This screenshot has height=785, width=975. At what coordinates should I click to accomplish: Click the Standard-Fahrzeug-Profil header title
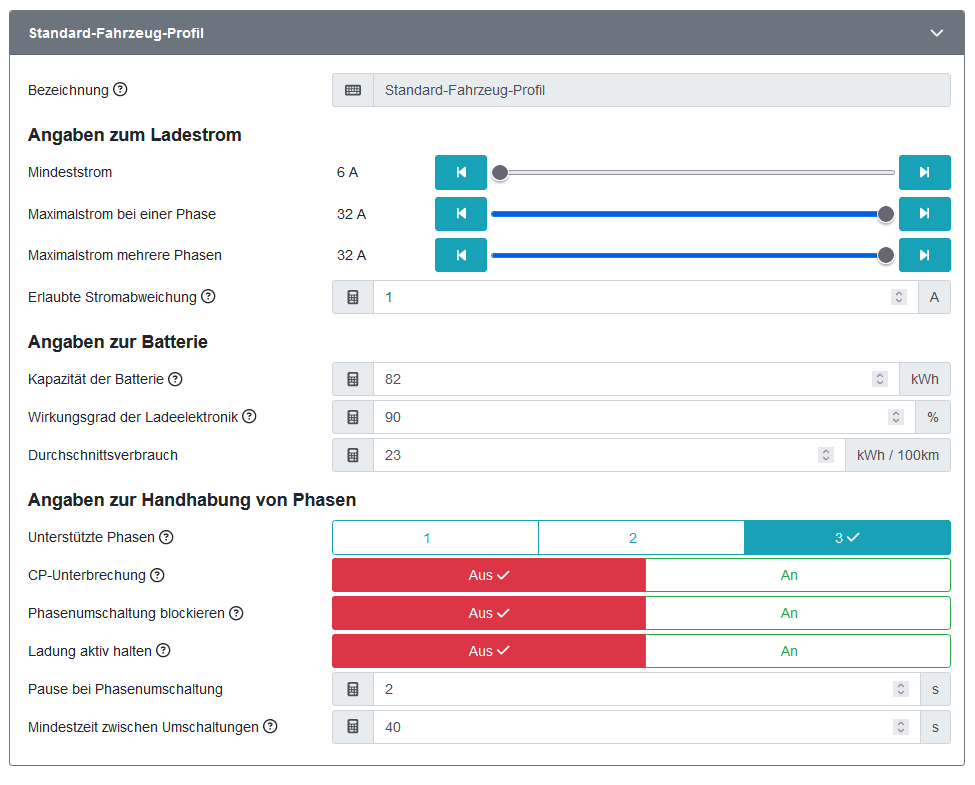[x=116, y=33]
